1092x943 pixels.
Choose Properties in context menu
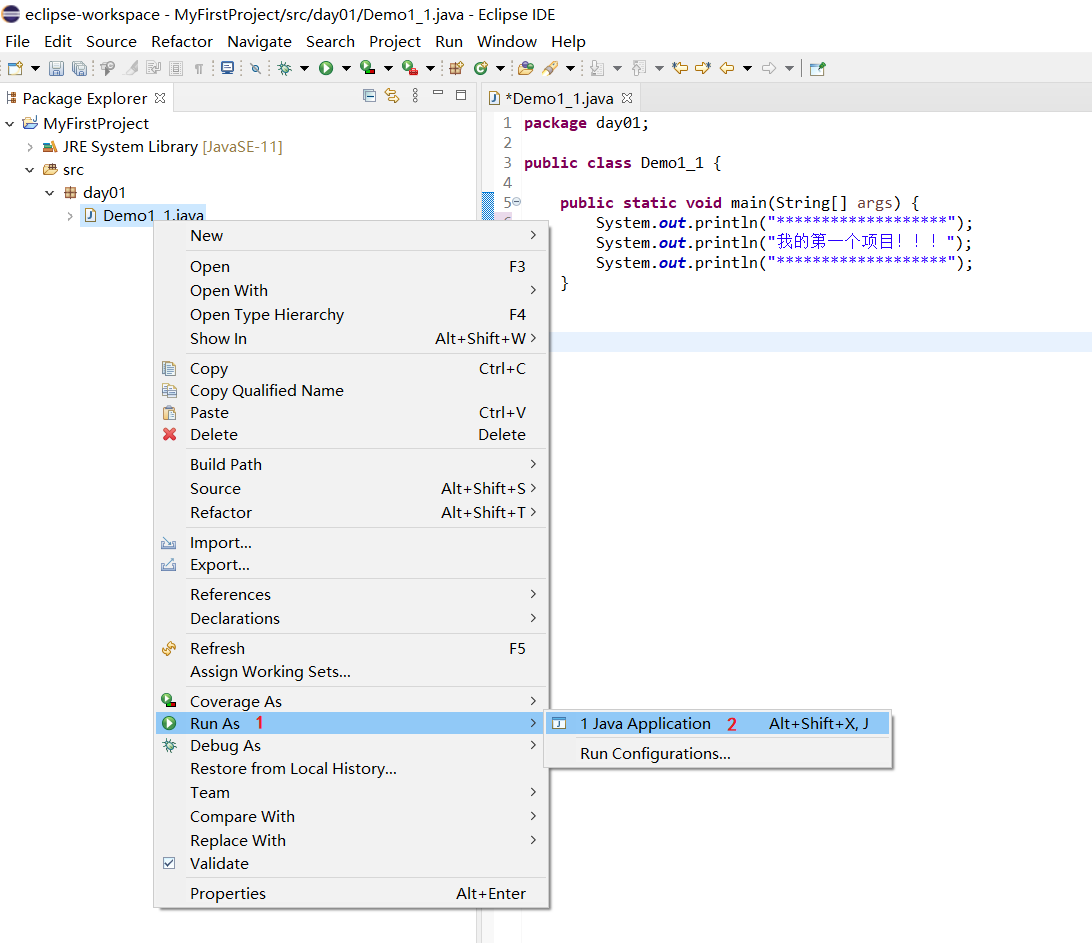pyautogui.click(x=351, y=894)
